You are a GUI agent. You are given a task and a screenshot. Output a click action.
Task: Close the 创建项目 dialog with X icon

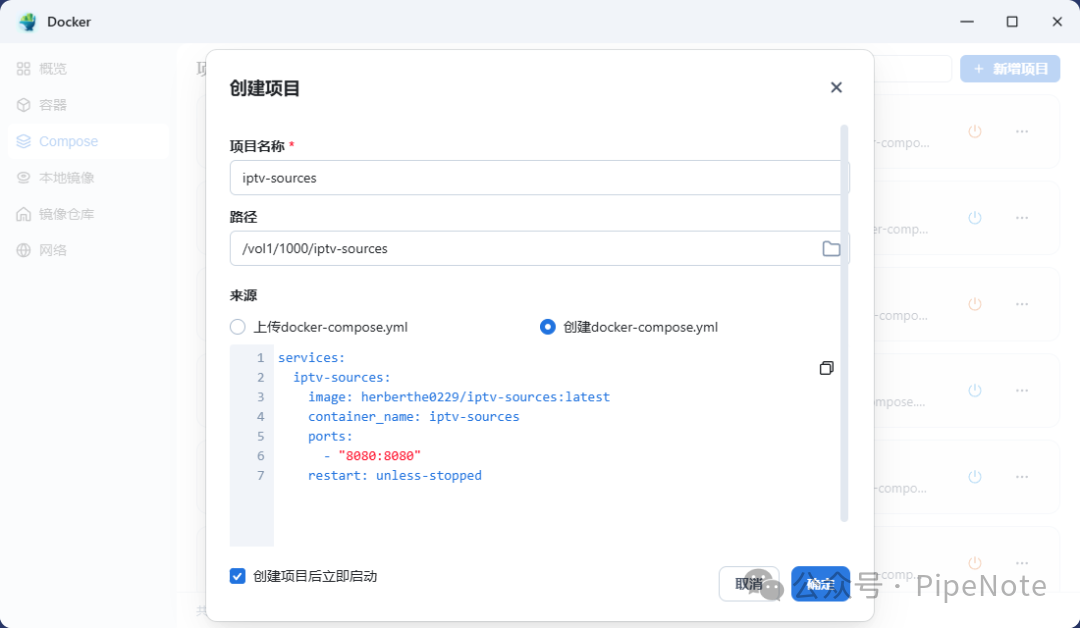click(836, 88)
